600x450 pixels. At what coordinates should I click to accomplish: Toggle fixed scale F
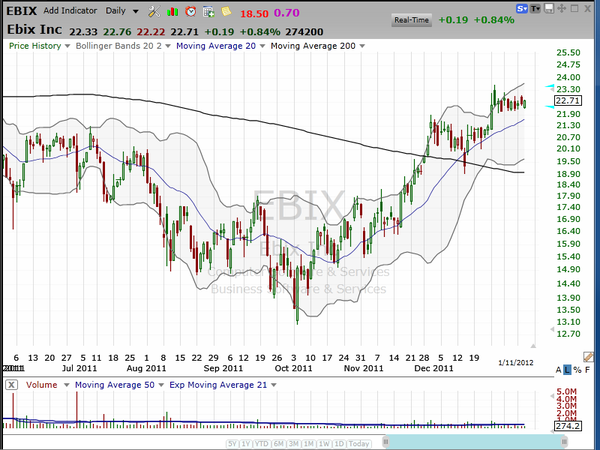tap(587, 370)
